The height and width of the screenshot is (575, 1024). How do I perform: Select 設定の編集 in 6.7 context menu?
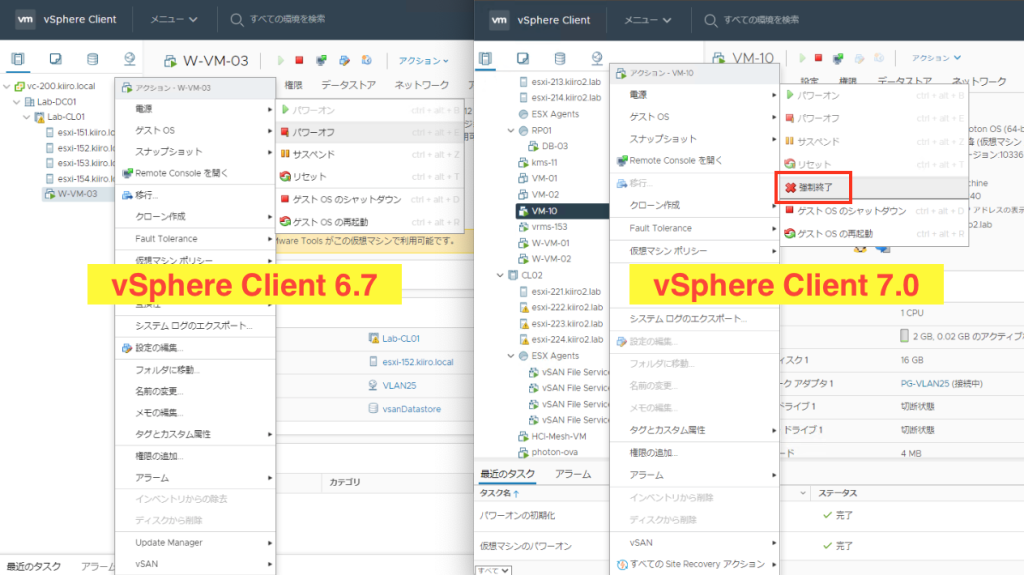(x=195, y=348)
